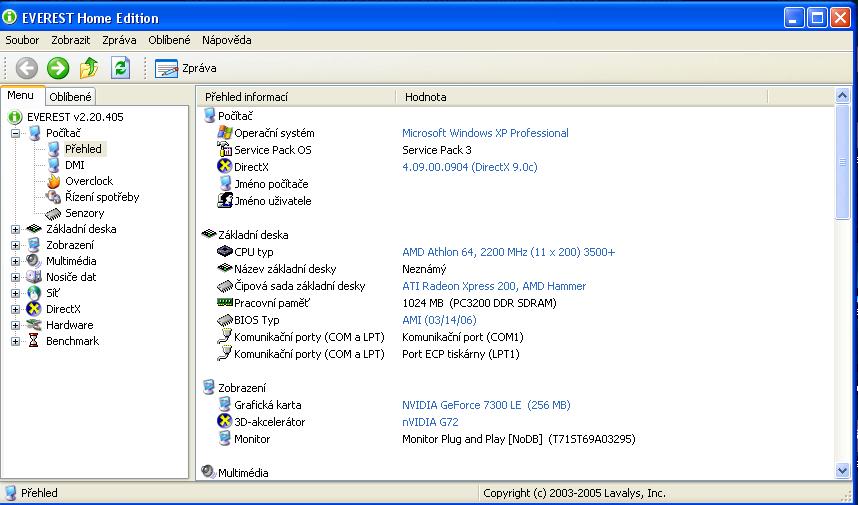Switch to the Oblíbené tab
The image size is (858, 505).
pos(71,97)
